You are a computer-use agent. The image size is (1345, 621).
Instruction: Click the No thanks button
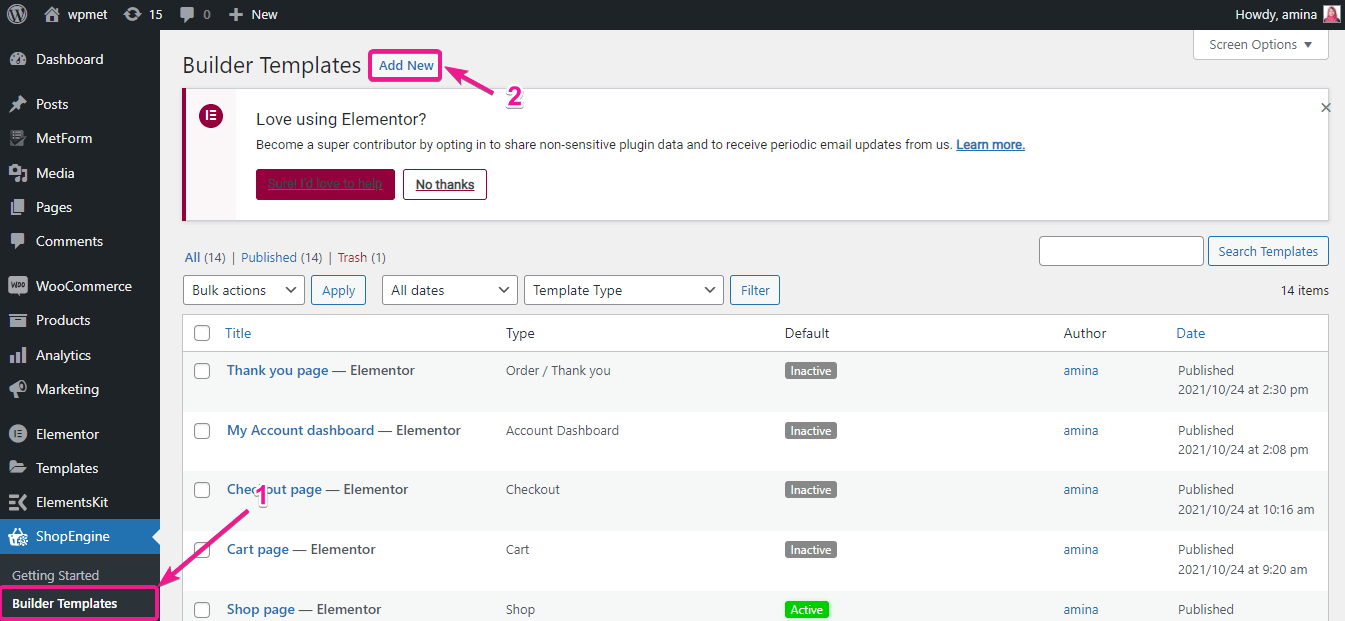445,184
